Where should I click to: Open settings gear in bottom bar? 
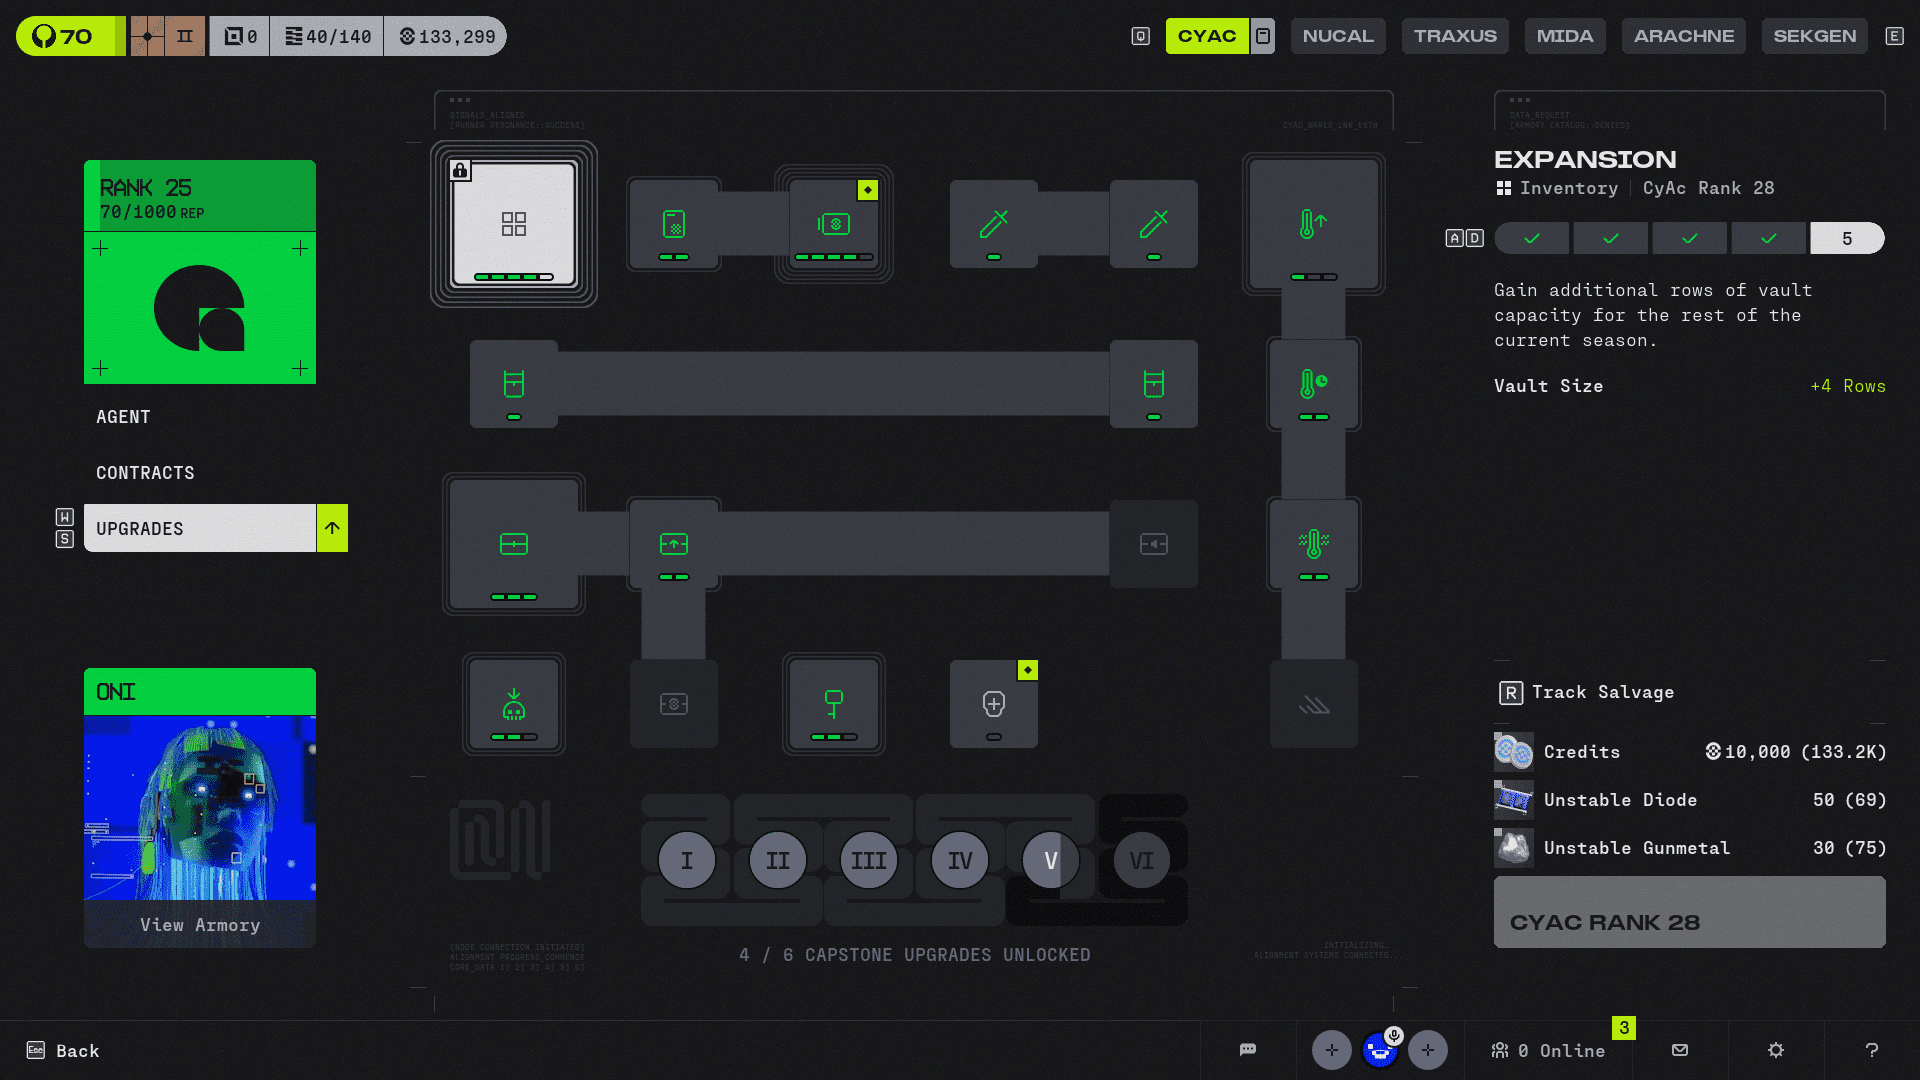pos(1776,1050)
